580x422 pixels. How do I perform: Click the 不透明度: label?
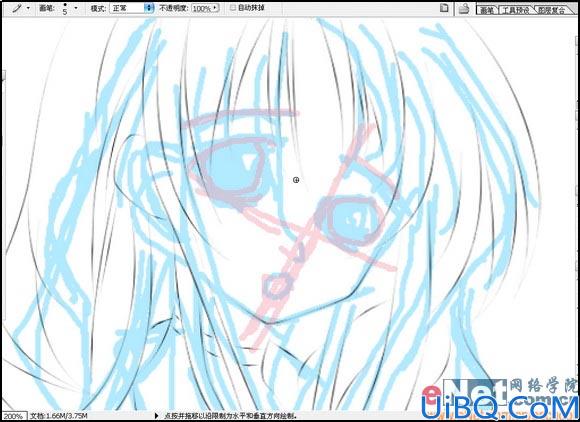tap(174, 8)
